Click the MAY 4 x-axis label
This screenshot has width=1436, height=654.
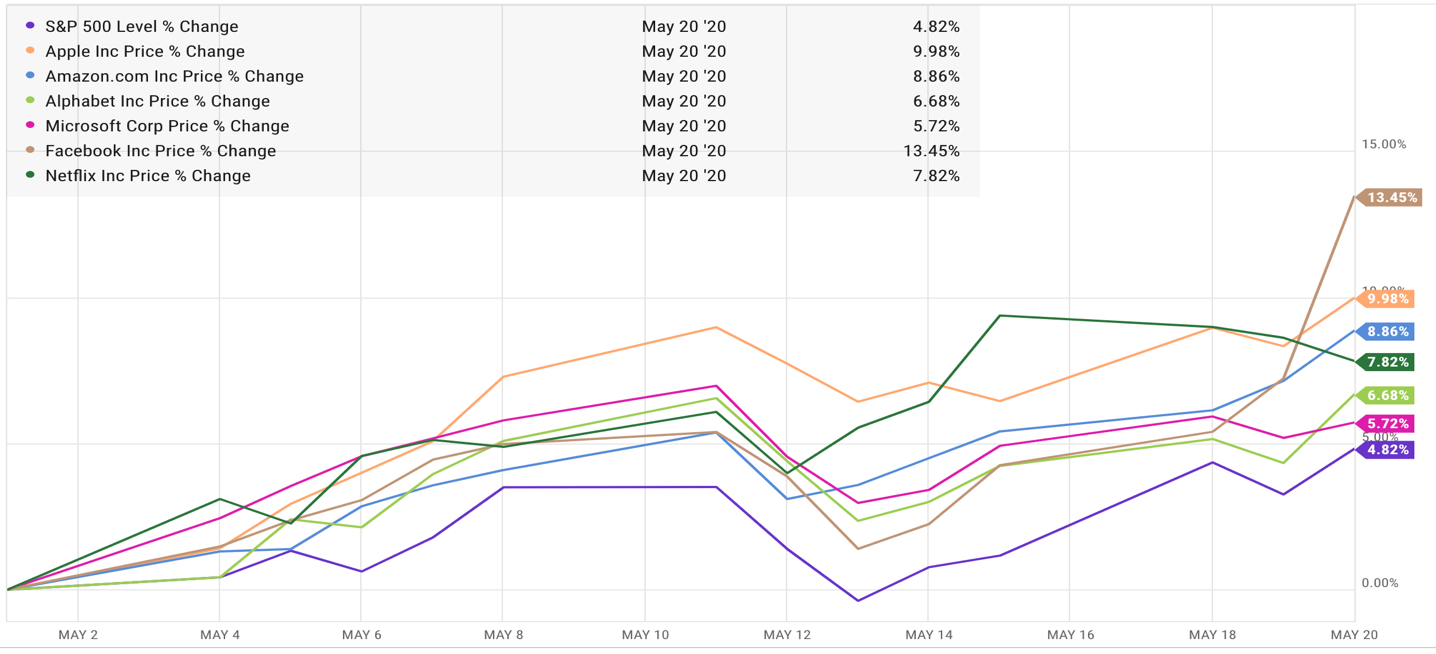click(x=220, y=635)
